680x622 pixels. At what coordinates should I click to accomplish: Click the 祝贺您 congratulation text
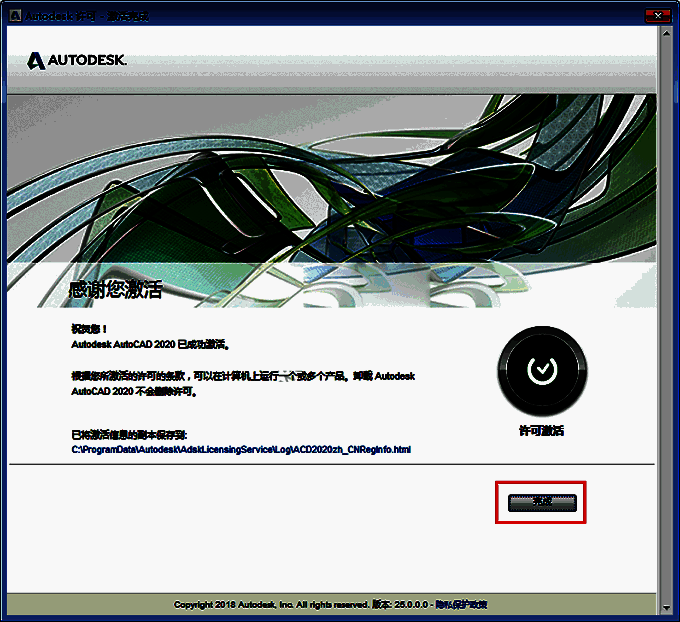coord(88,328)
